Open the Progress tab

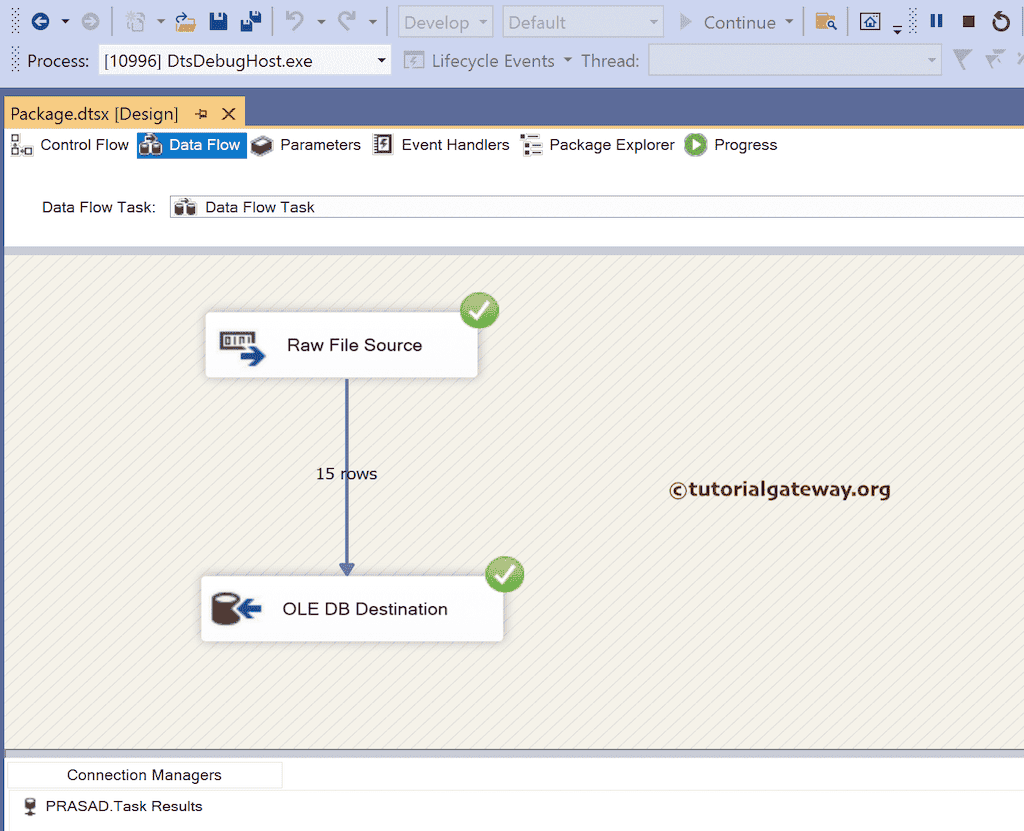click(x=744, y=145)
